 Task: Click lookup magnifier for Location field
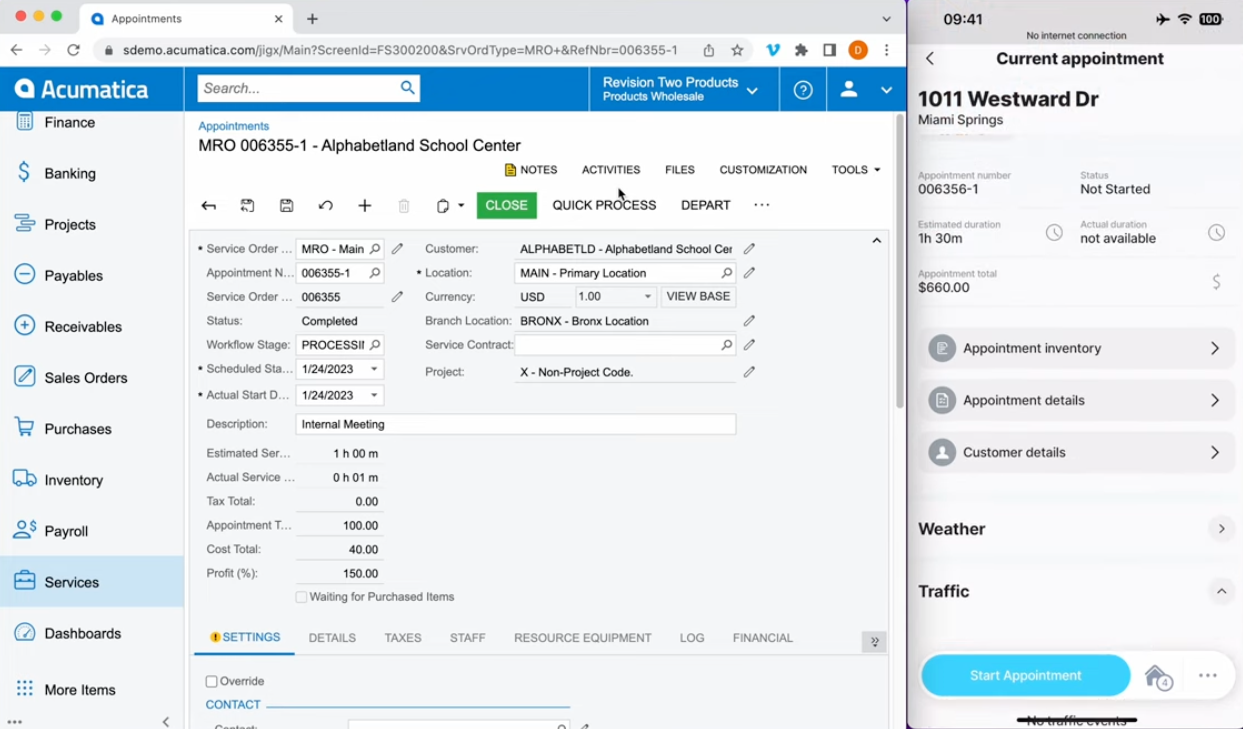click(x=726, y=273)
